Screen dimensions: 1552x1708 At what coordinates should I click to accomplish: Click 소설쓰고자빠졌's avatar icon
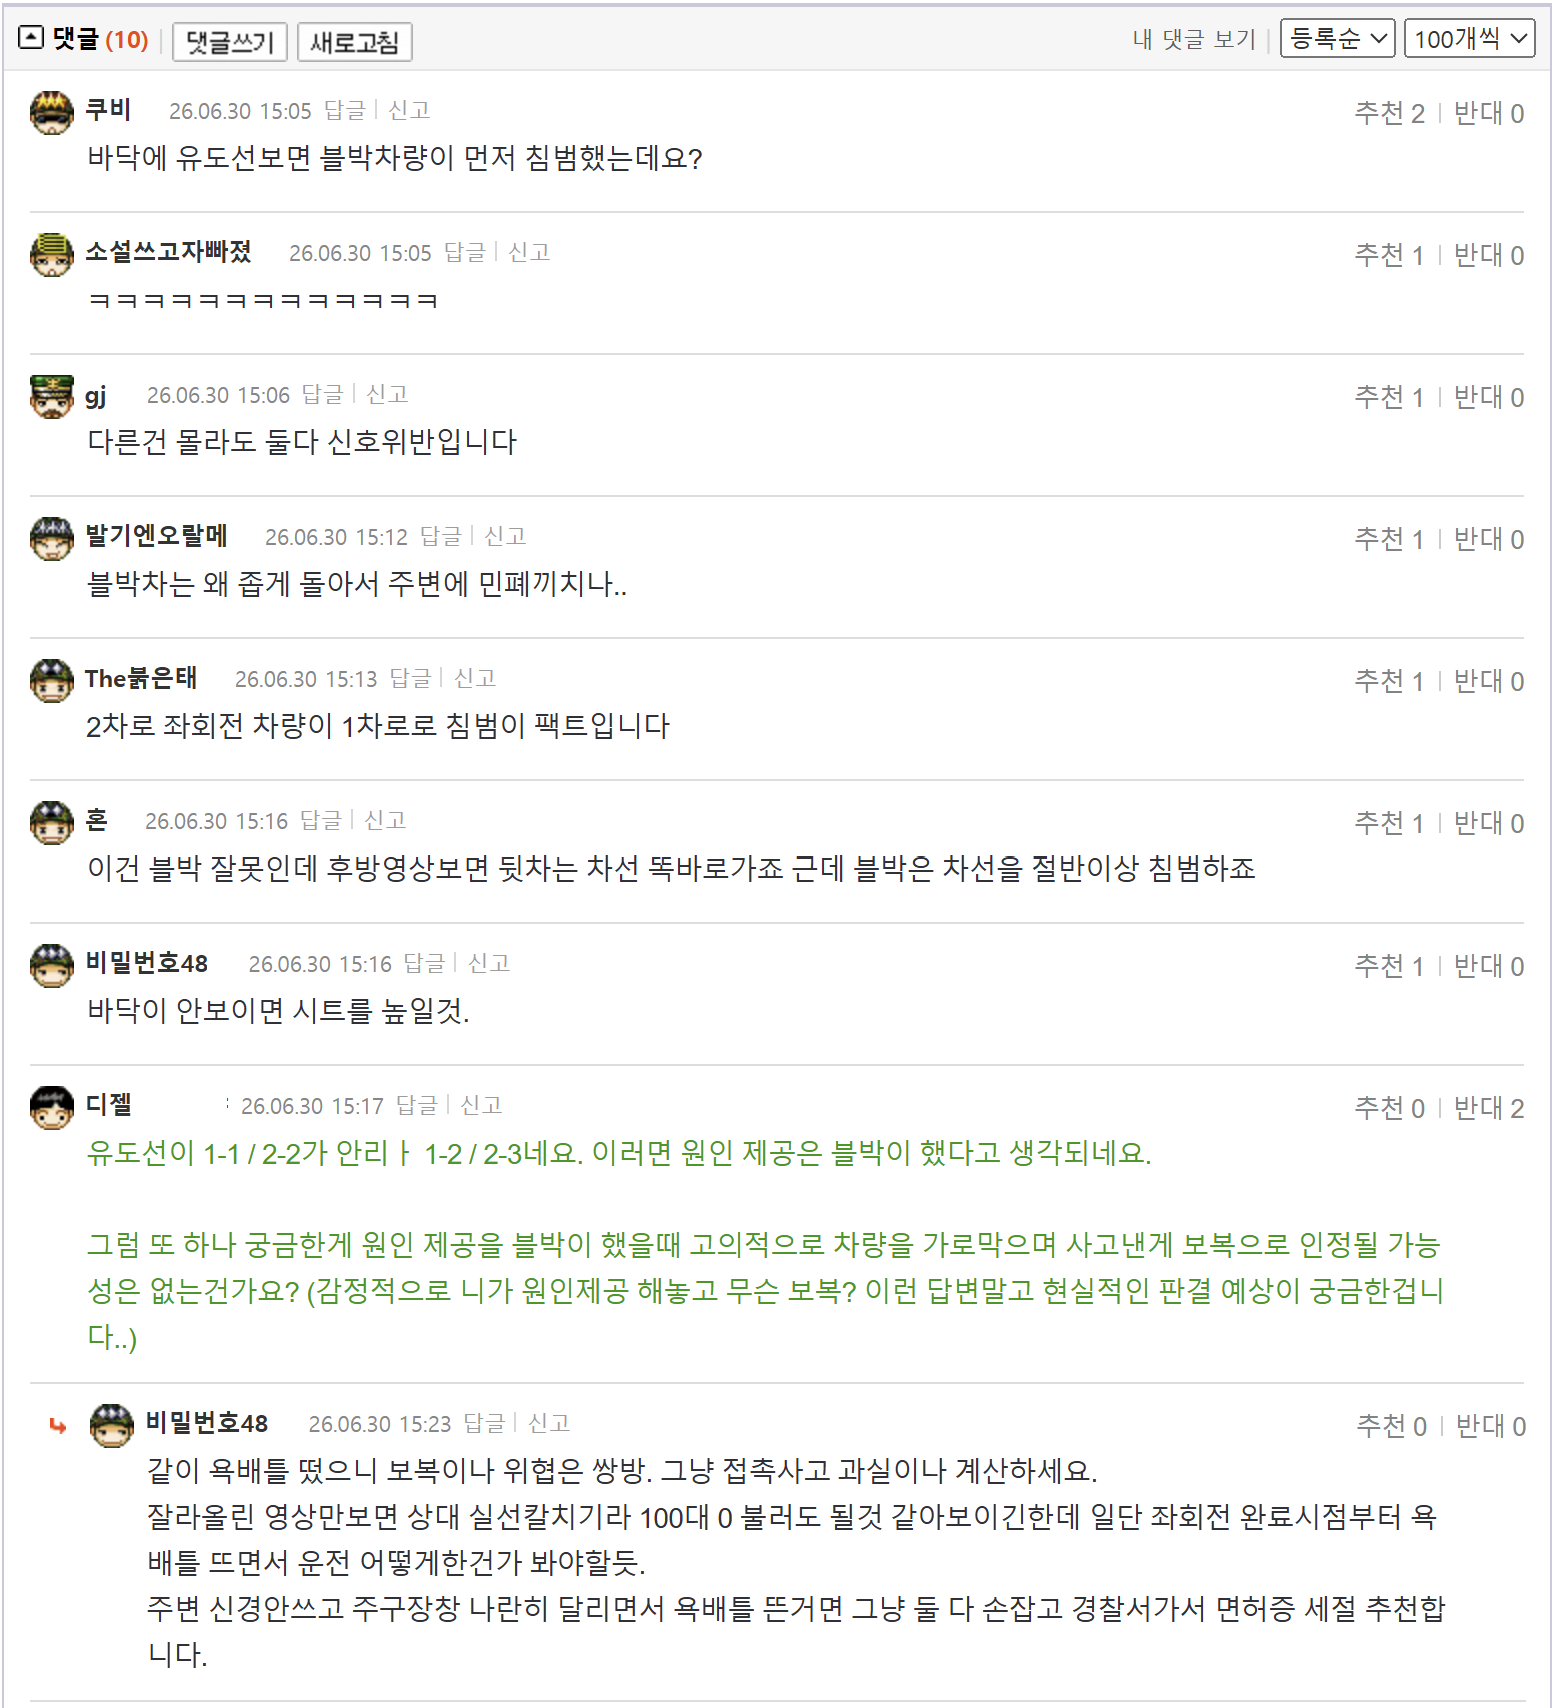pos(52,254)
